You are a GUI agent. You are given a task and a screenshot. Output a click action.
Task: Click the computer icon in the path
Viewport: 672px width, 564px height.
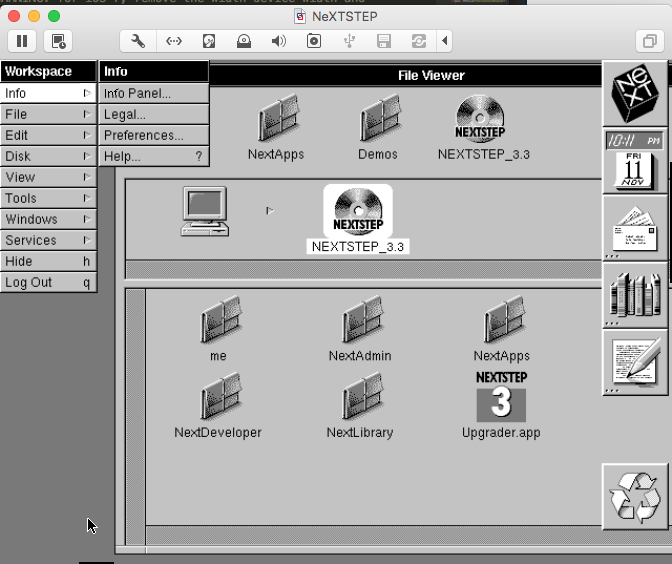coord(205,211)
